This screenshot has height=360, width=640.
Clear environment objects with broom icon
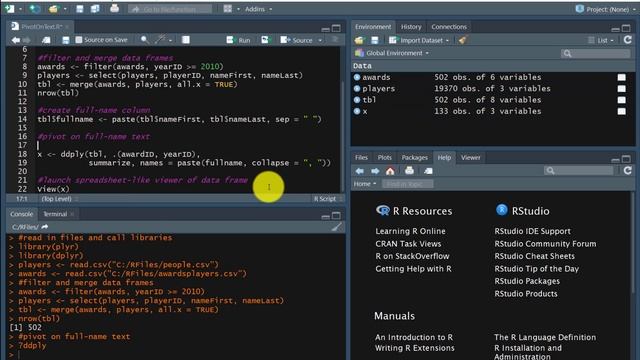coord(462,40)
